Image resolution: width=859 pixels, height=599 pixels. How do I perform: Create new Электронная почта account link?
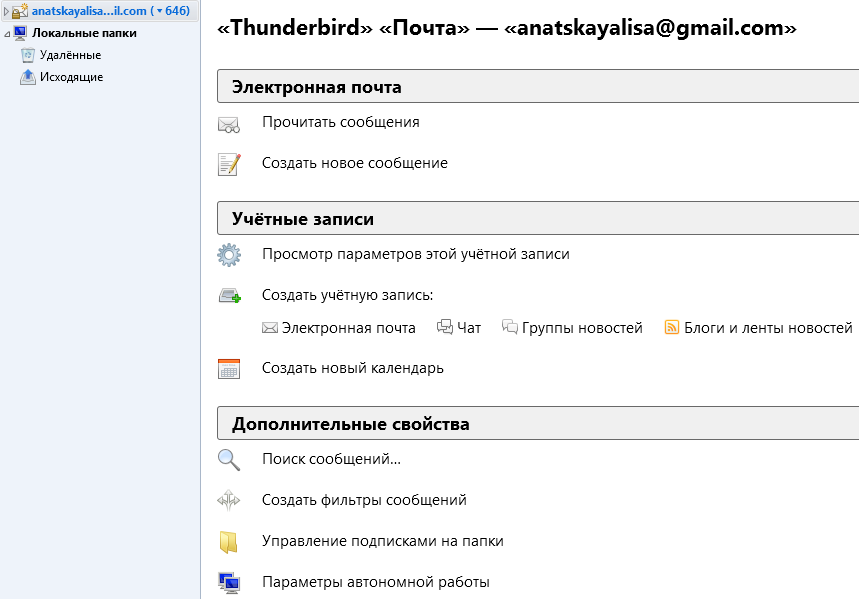click(348, 328)
